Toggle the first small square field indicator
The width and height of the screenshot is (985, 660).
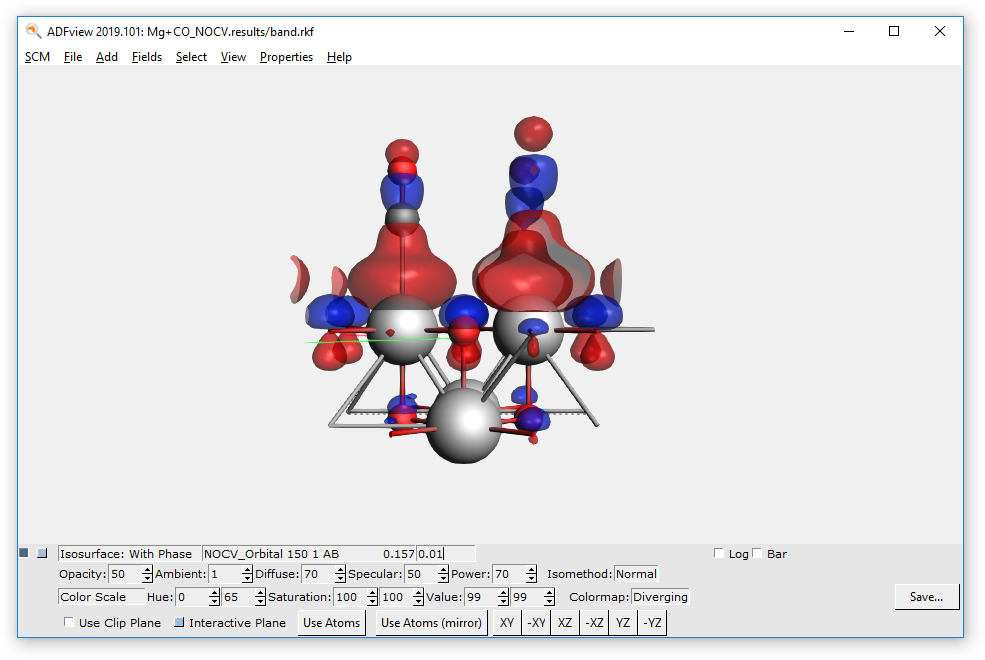22,552
